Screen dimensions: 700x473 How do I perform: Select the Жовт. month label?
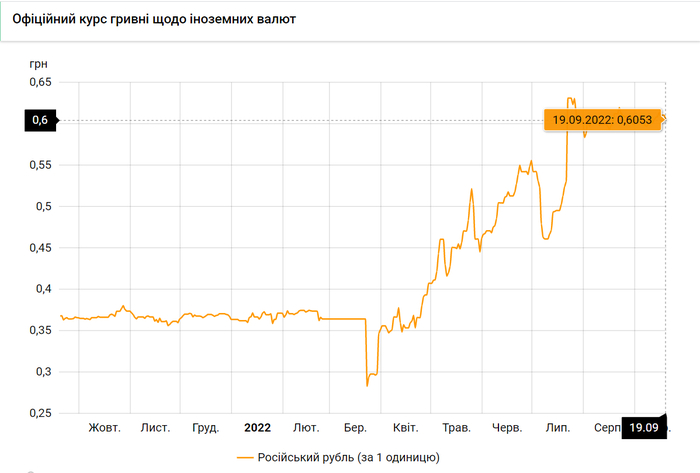(104, 428)
